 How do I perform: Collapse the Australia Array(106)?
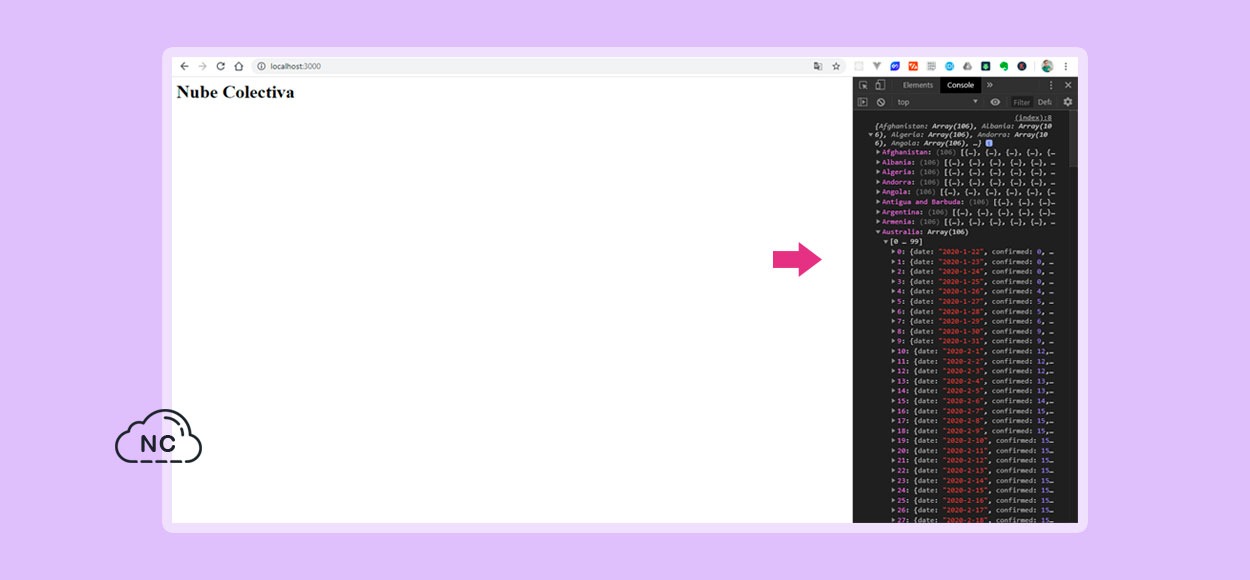pyautogui.click(x=879, y=232)
